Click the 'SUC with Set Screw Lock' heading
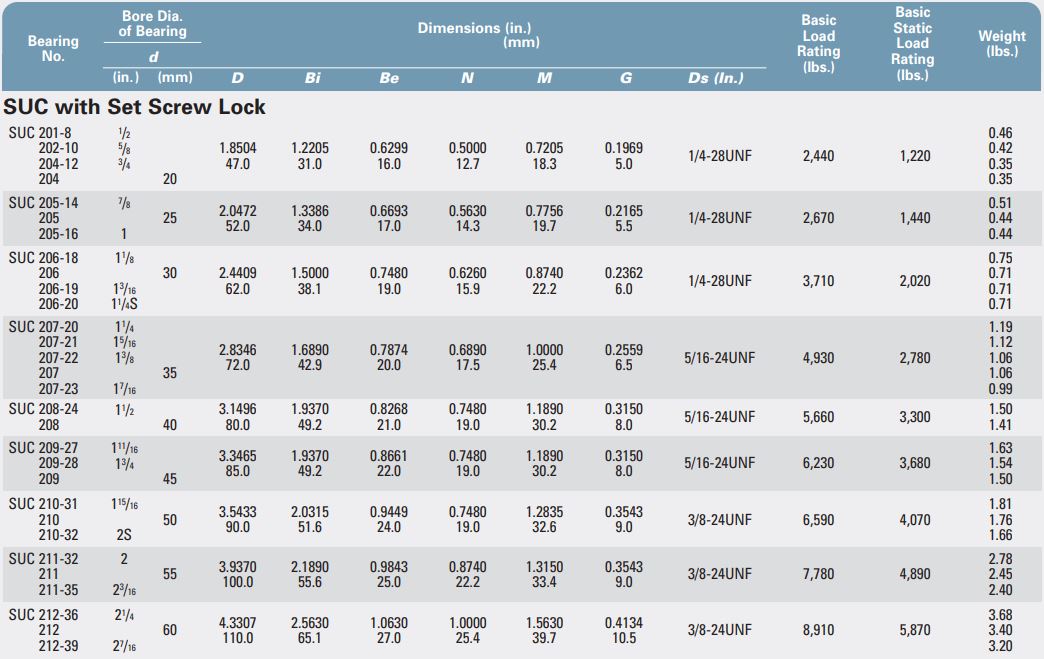Image resolution: width=1044 pixels, height=659 pixels. point(135,106)
